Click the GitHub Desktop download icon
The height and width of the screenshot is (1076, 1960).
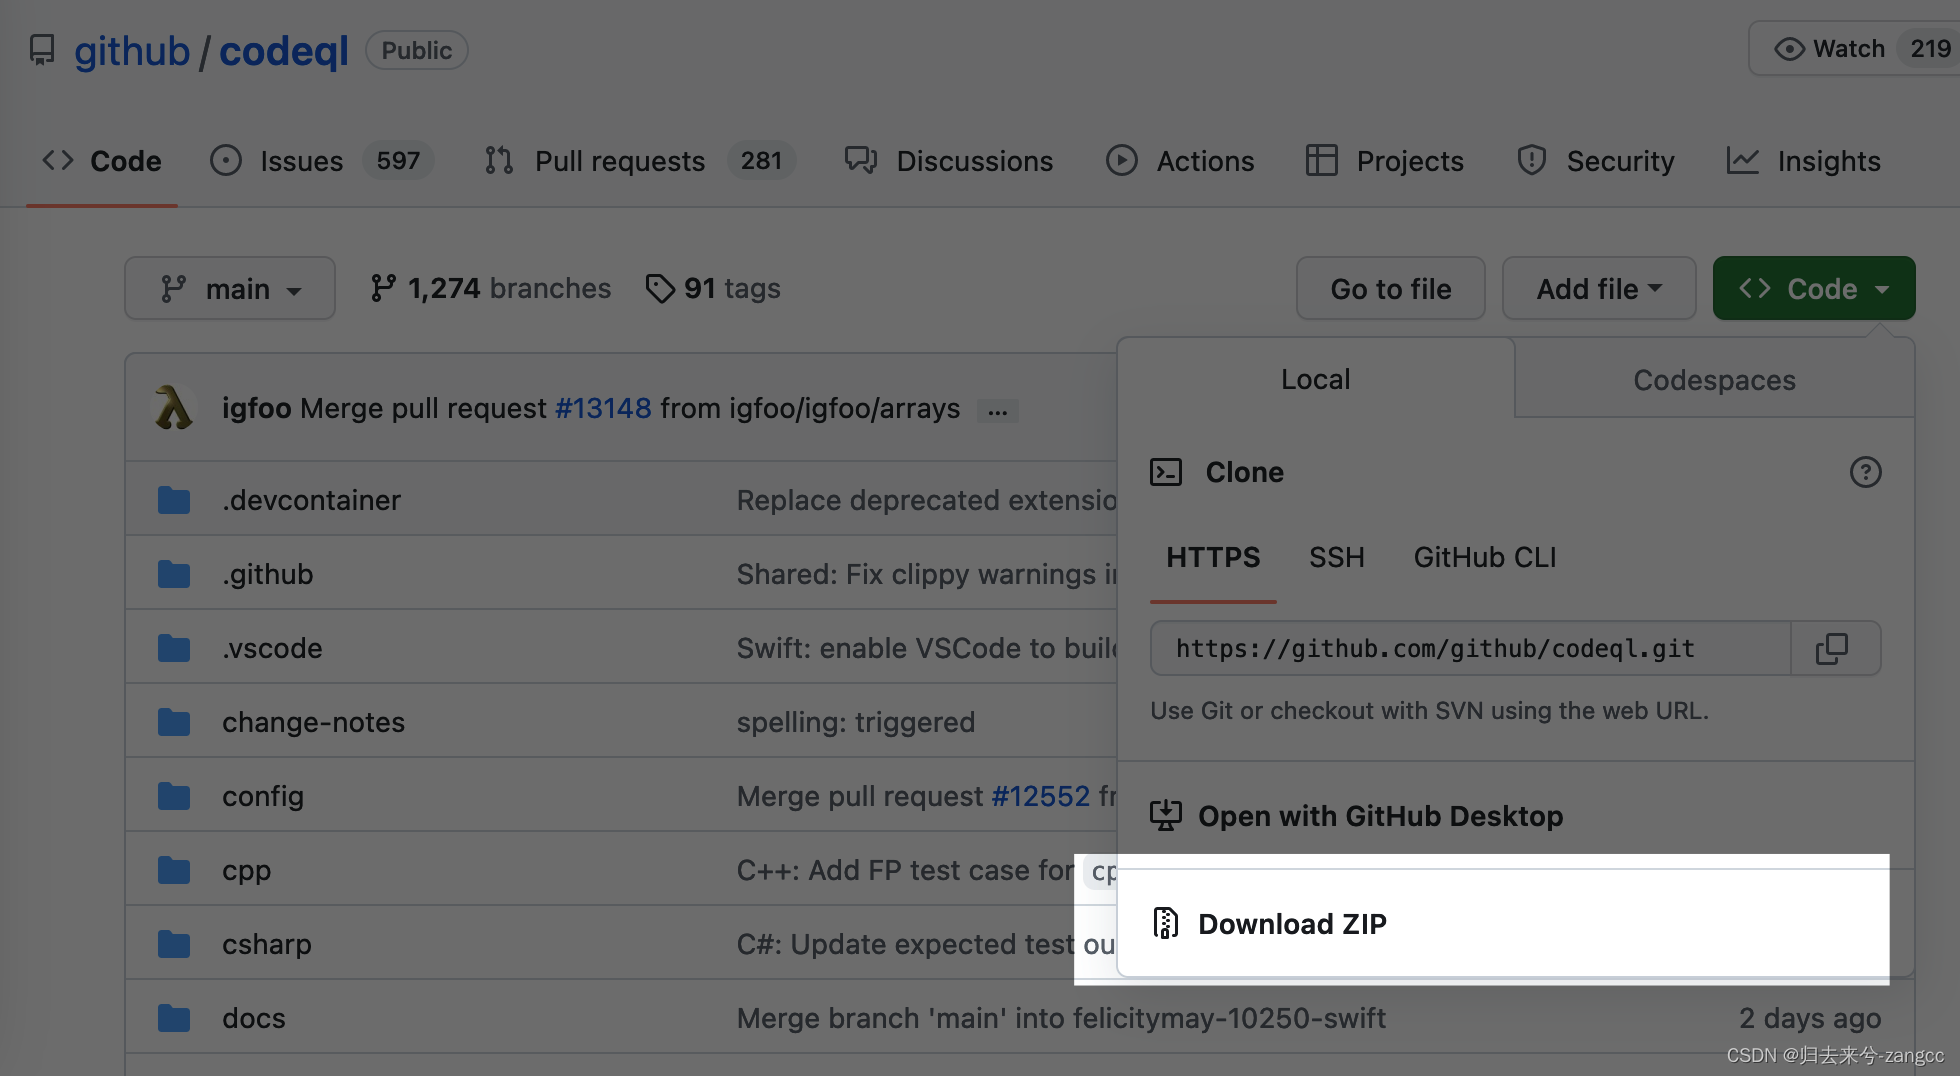click(1166, 816)
